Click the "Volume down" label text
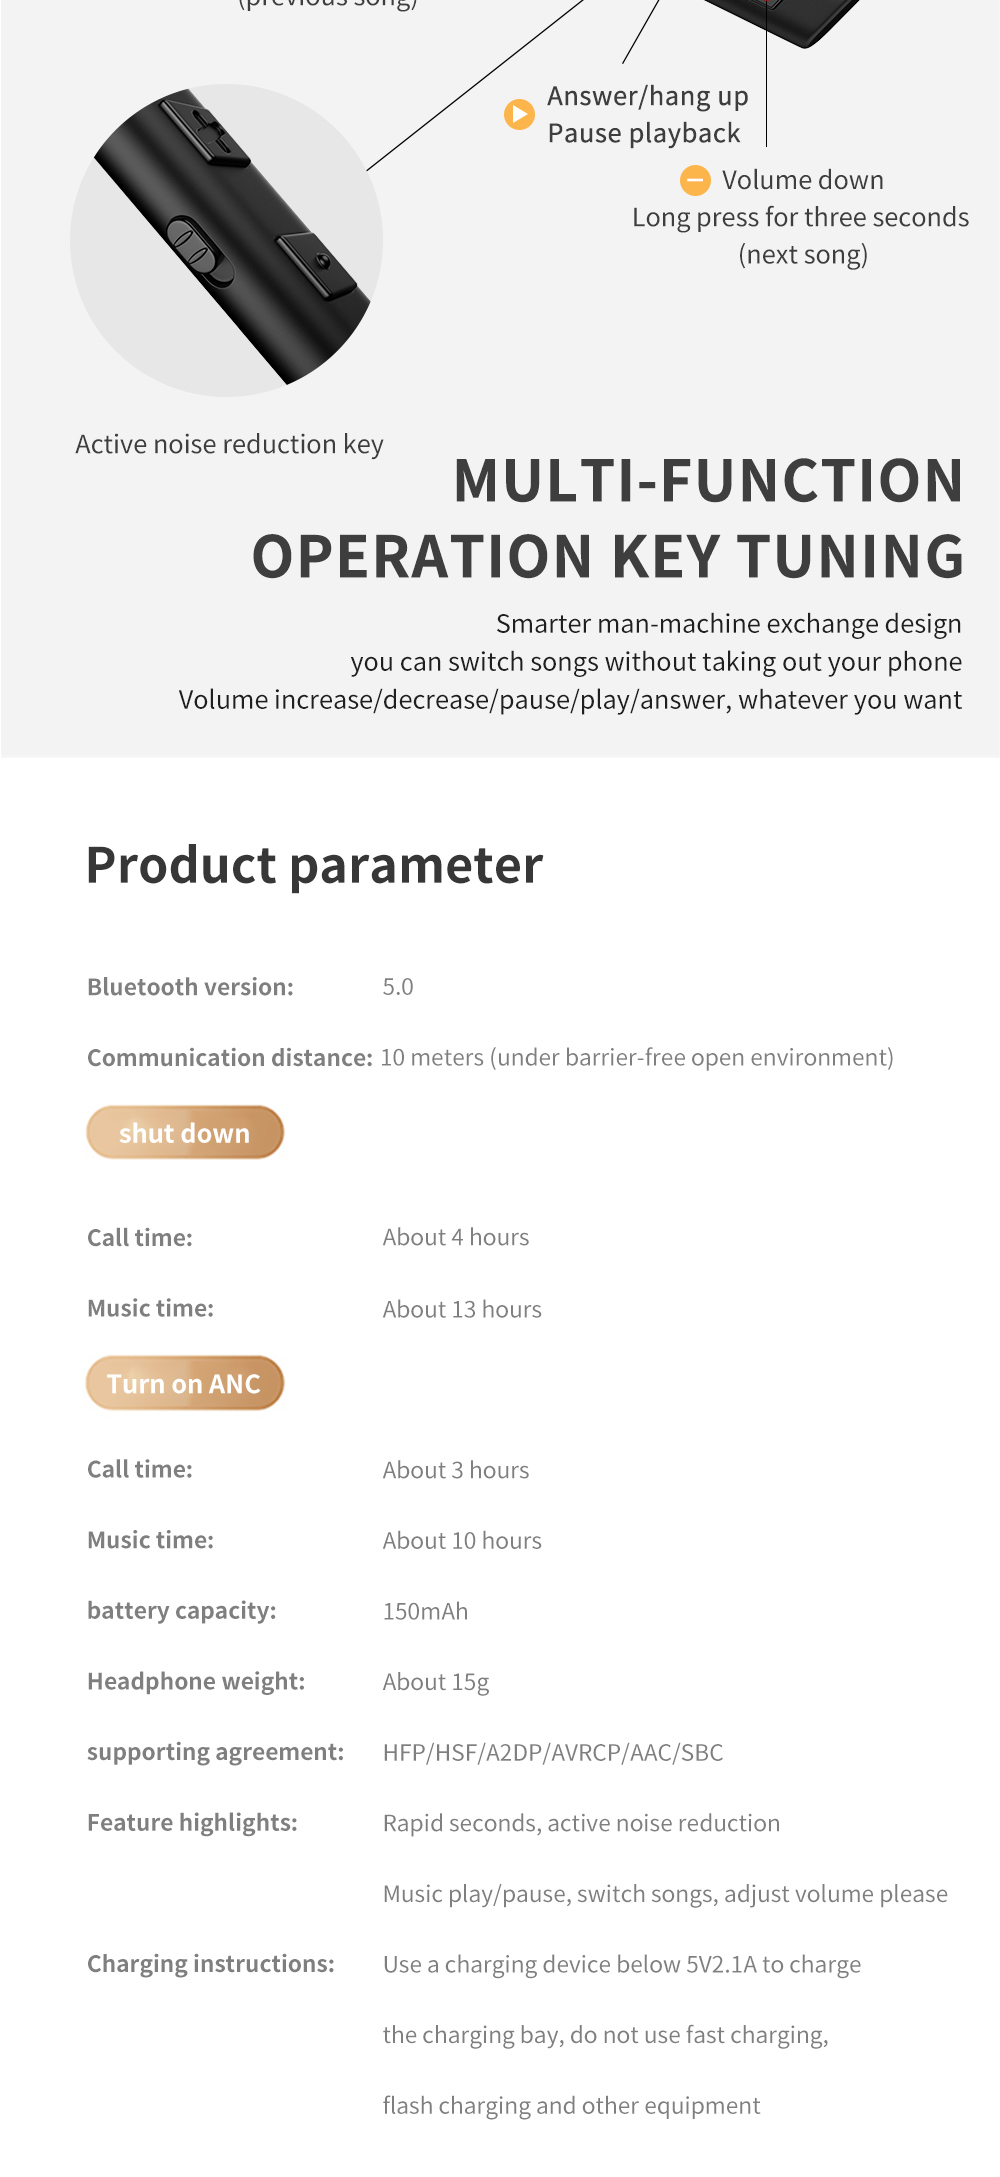1000x2177 pixels. pyautogui.click(x=802, y=180)
